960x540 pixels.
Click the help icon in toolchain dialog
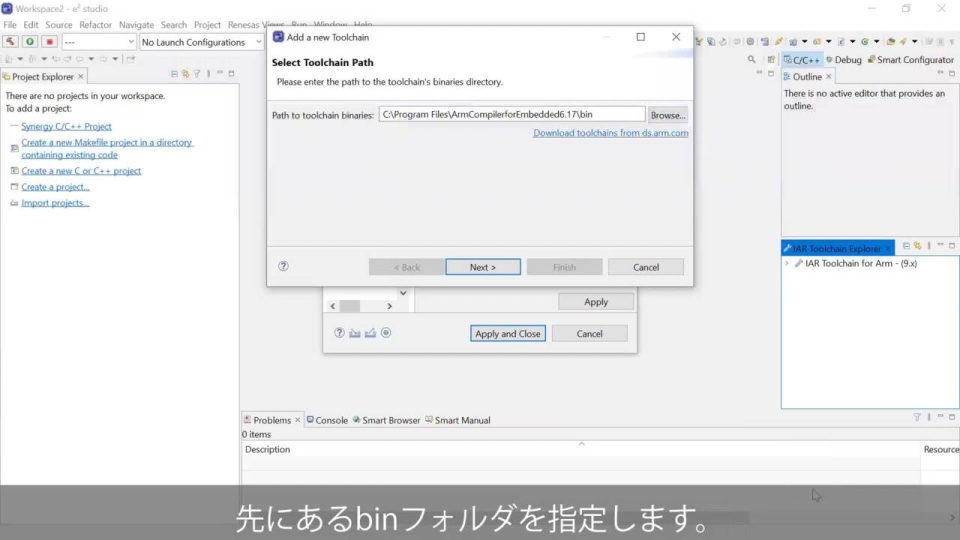tap(283, 266)
